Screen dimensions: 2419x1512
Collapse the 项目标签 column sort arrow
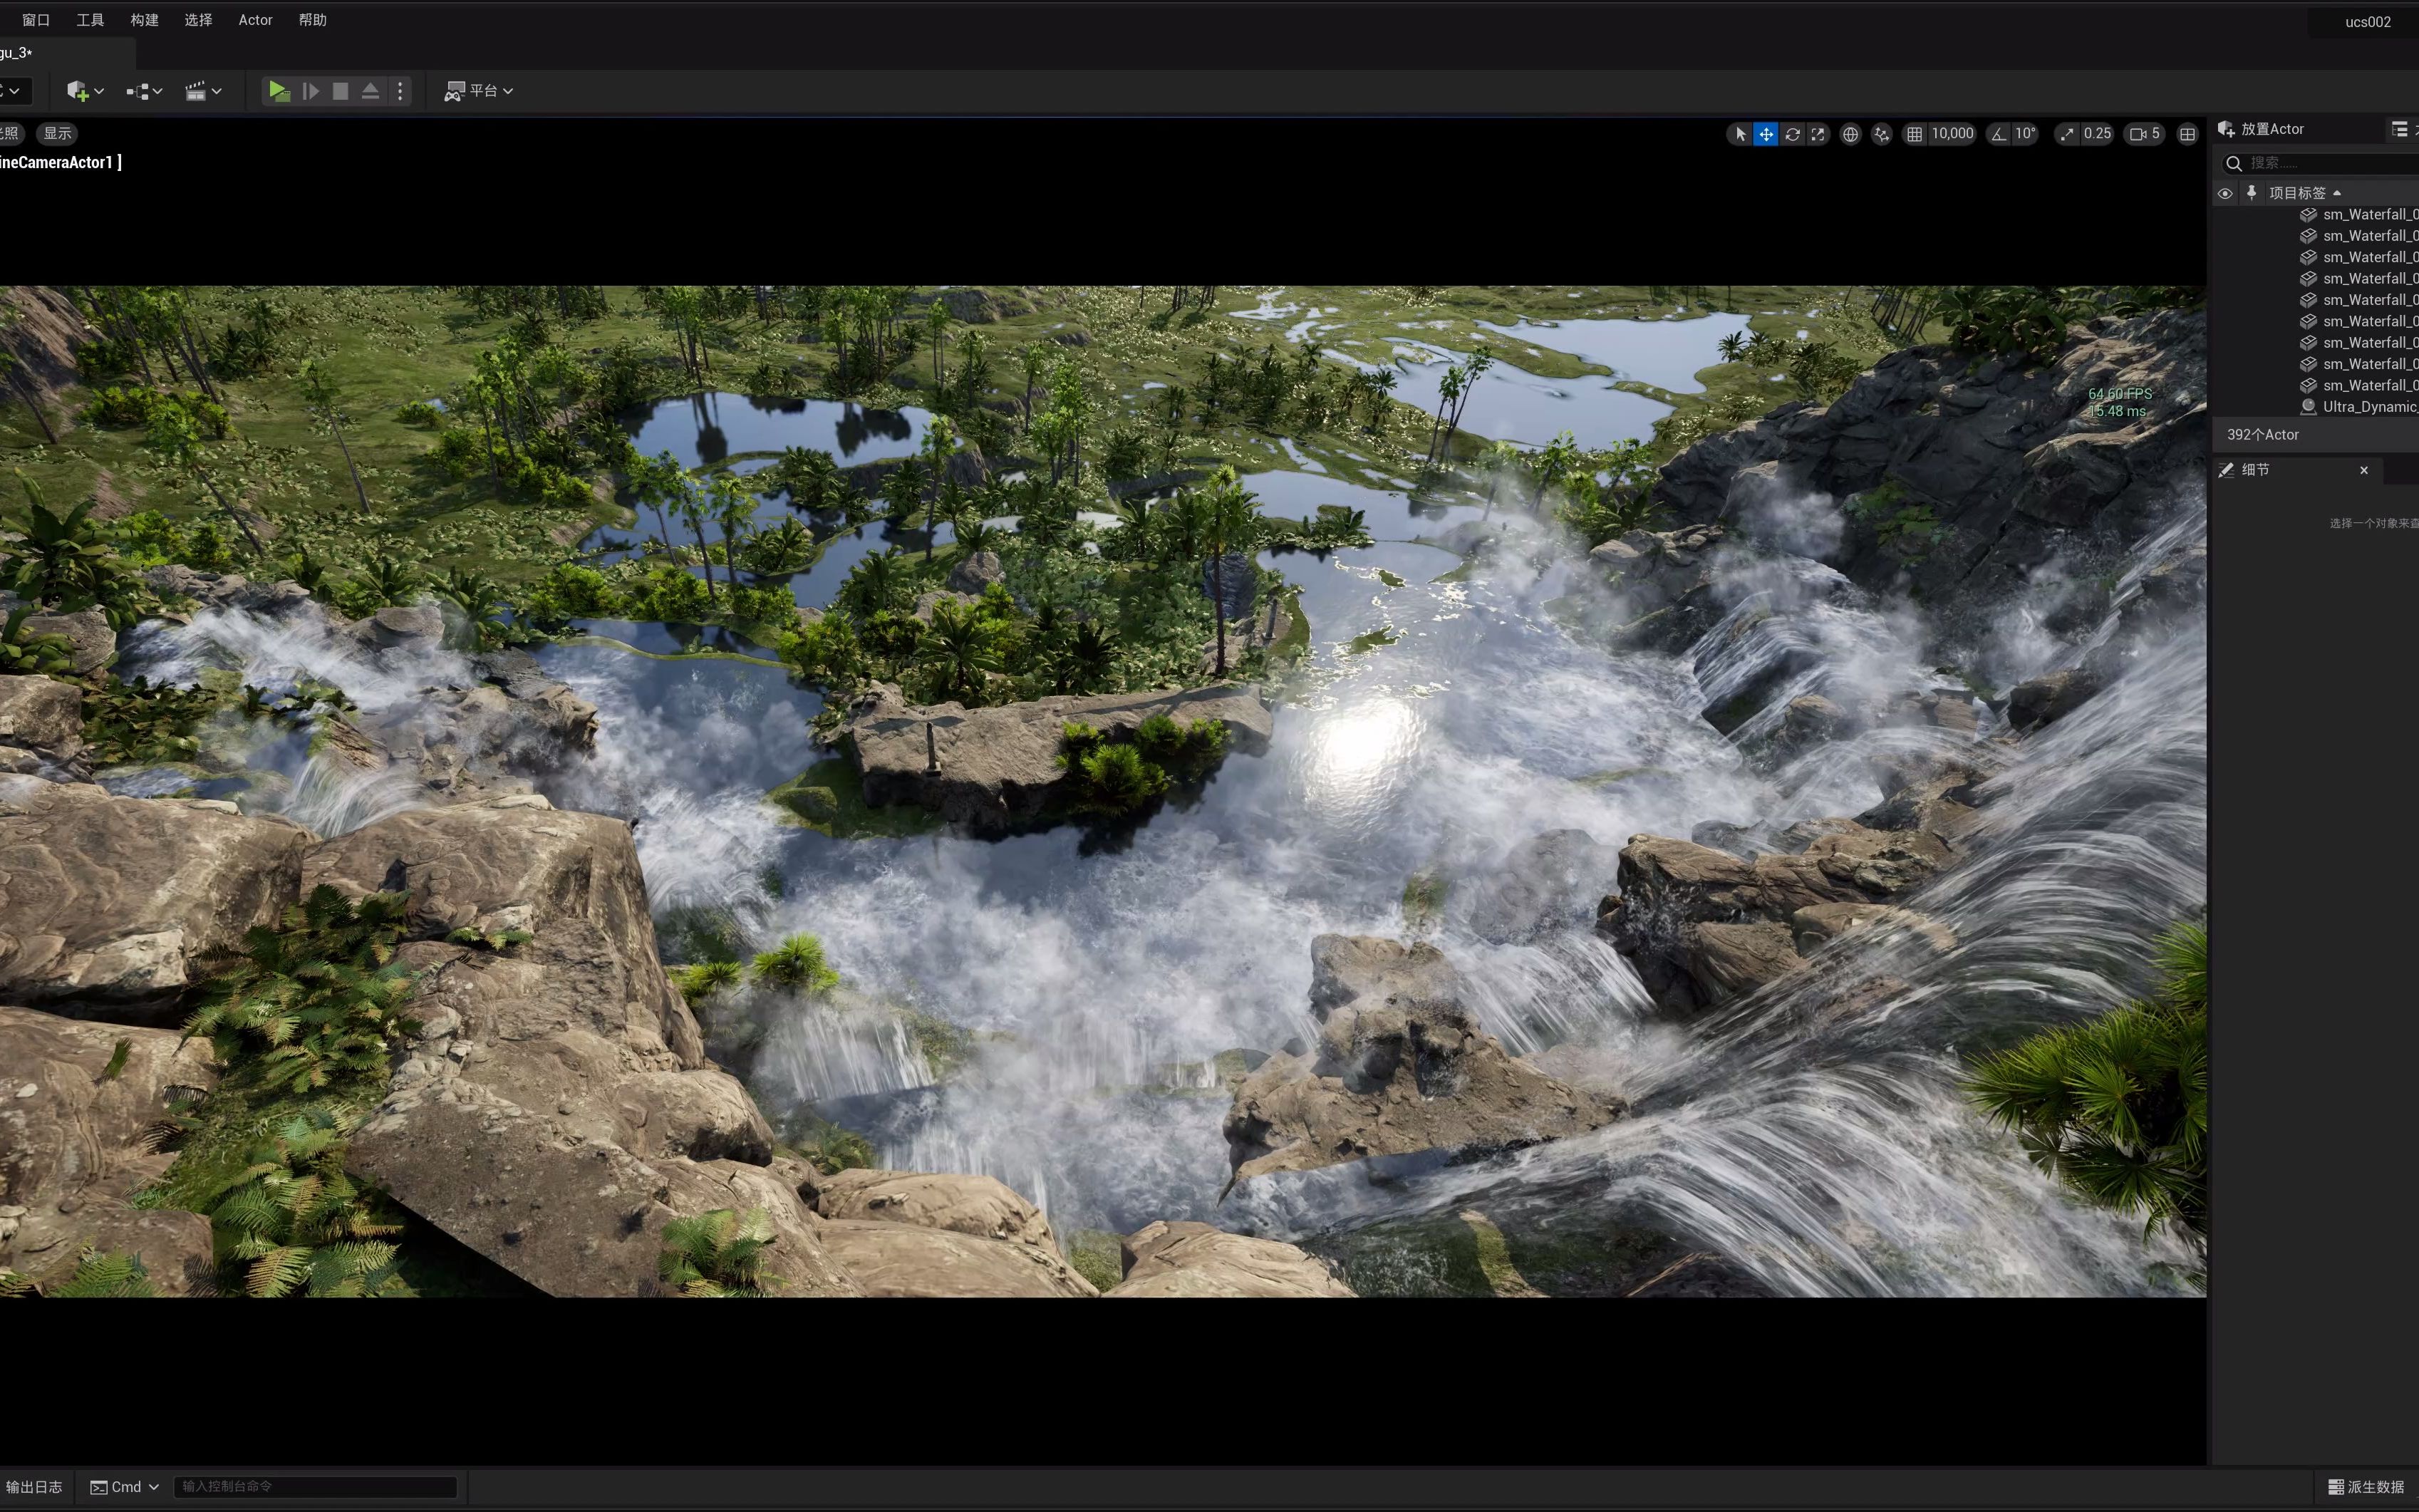coord(2337,192)
